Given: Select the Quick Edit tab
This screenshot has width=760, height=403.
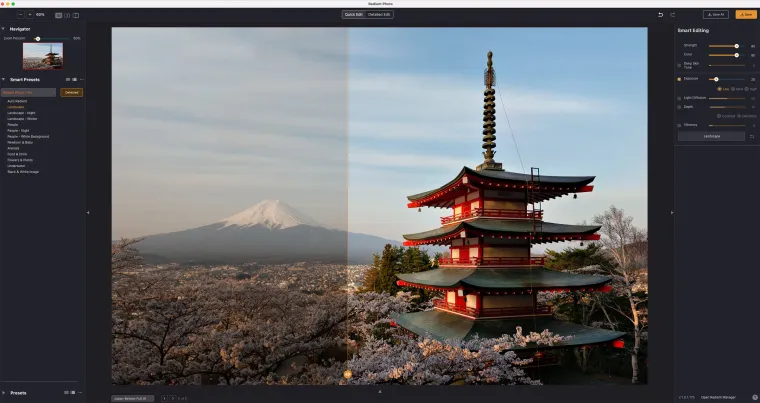Looking at the screenshot, I should click(354, 15).
